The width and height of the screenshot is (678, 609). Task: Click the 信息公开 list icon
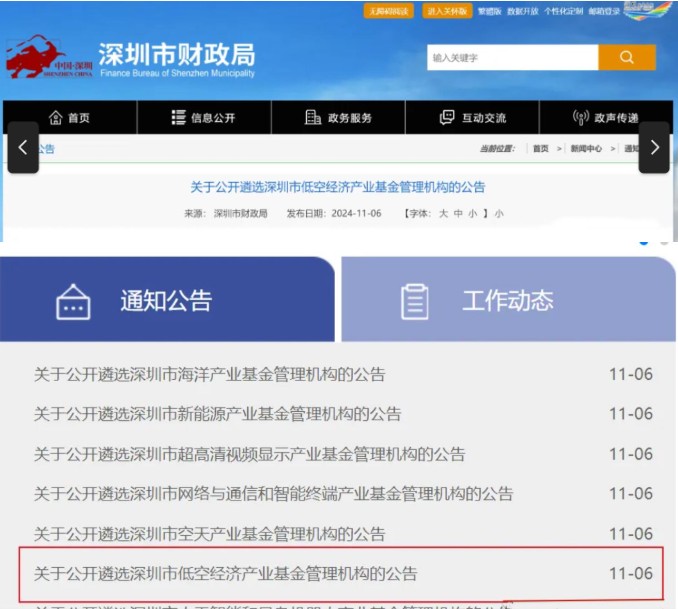click(179, 118)
